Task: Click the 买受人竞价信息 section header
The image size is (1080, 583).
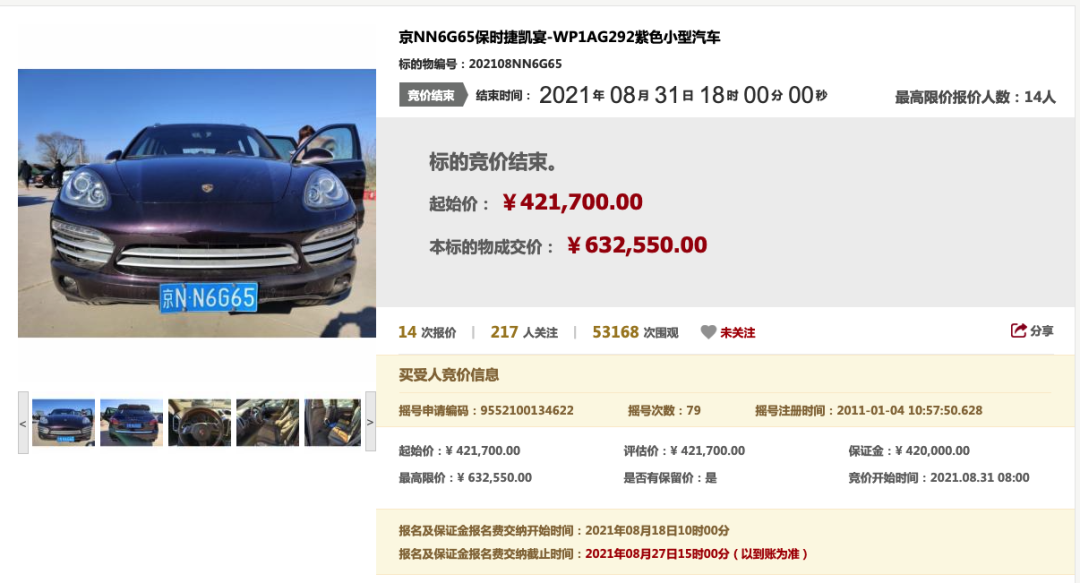Action: [449, 375]
